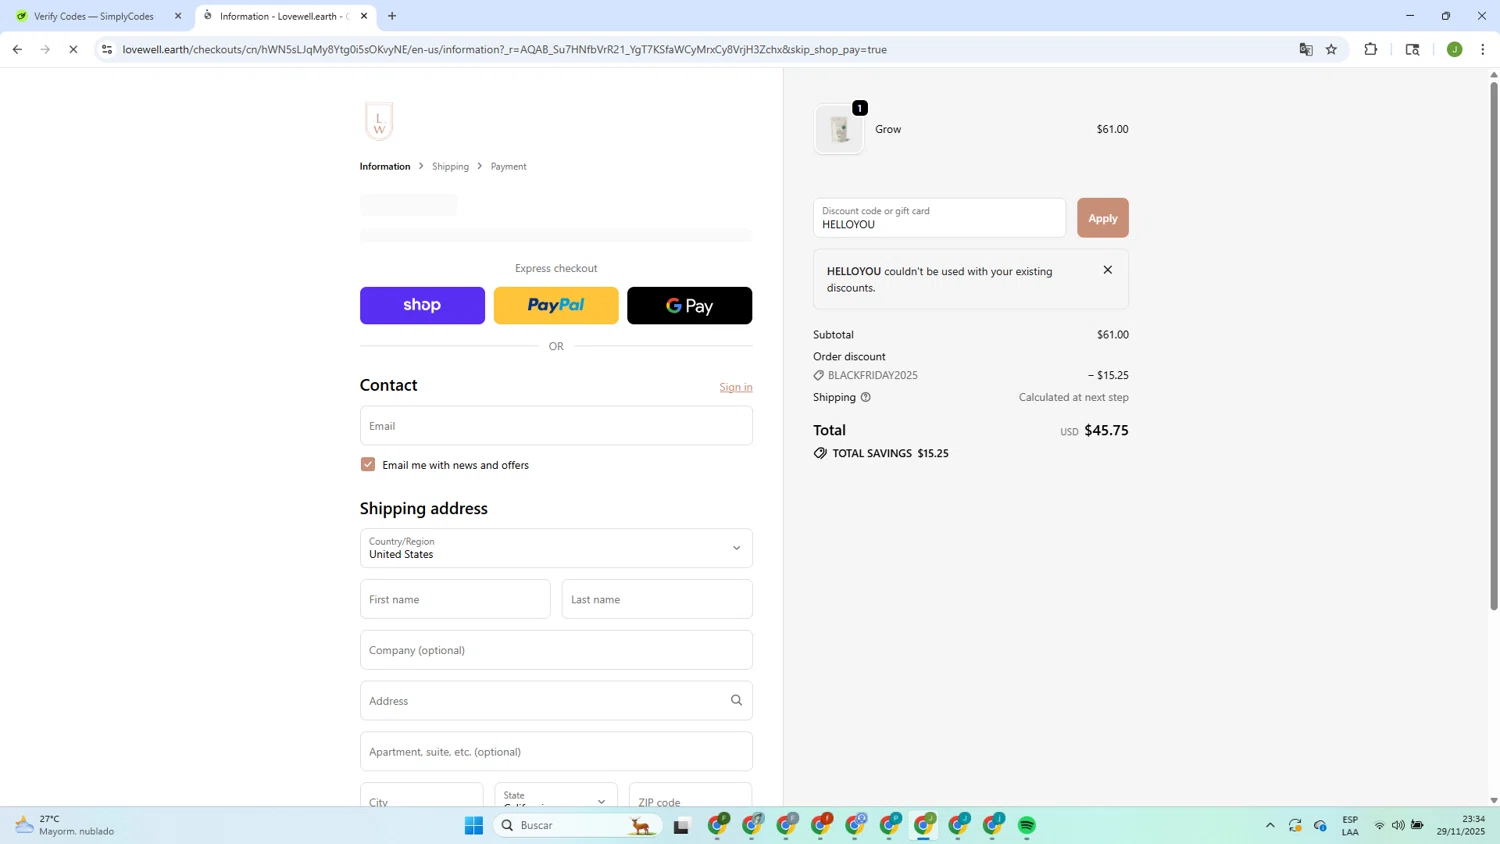Show hidden system tray icons
The image size is (1500, 844).
1270,825
